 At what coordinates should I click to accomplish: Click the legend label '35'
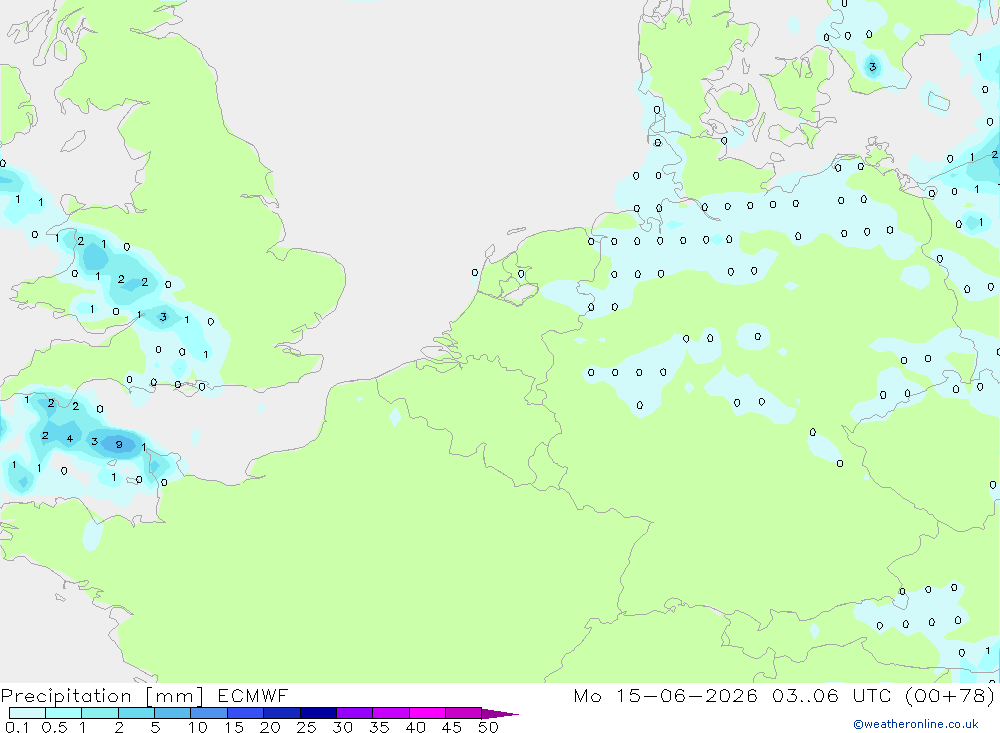tap(379, 727)
